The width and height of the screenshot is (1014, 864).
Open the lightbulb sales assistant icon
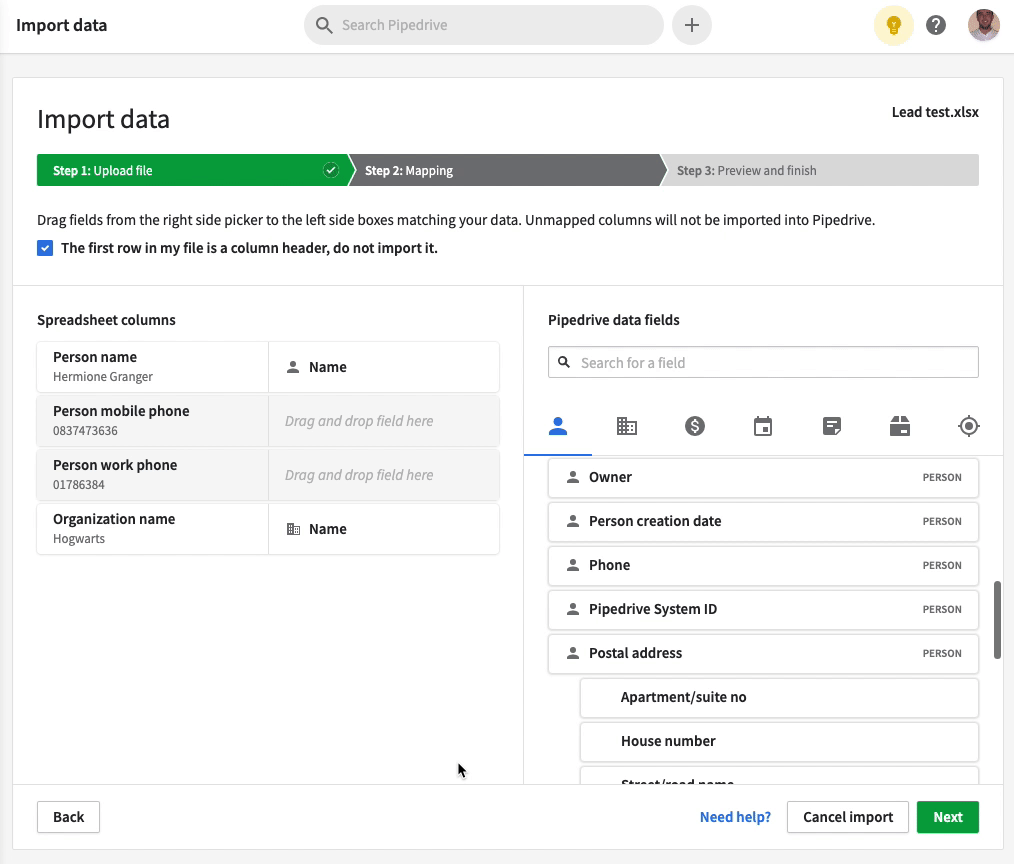893,25
